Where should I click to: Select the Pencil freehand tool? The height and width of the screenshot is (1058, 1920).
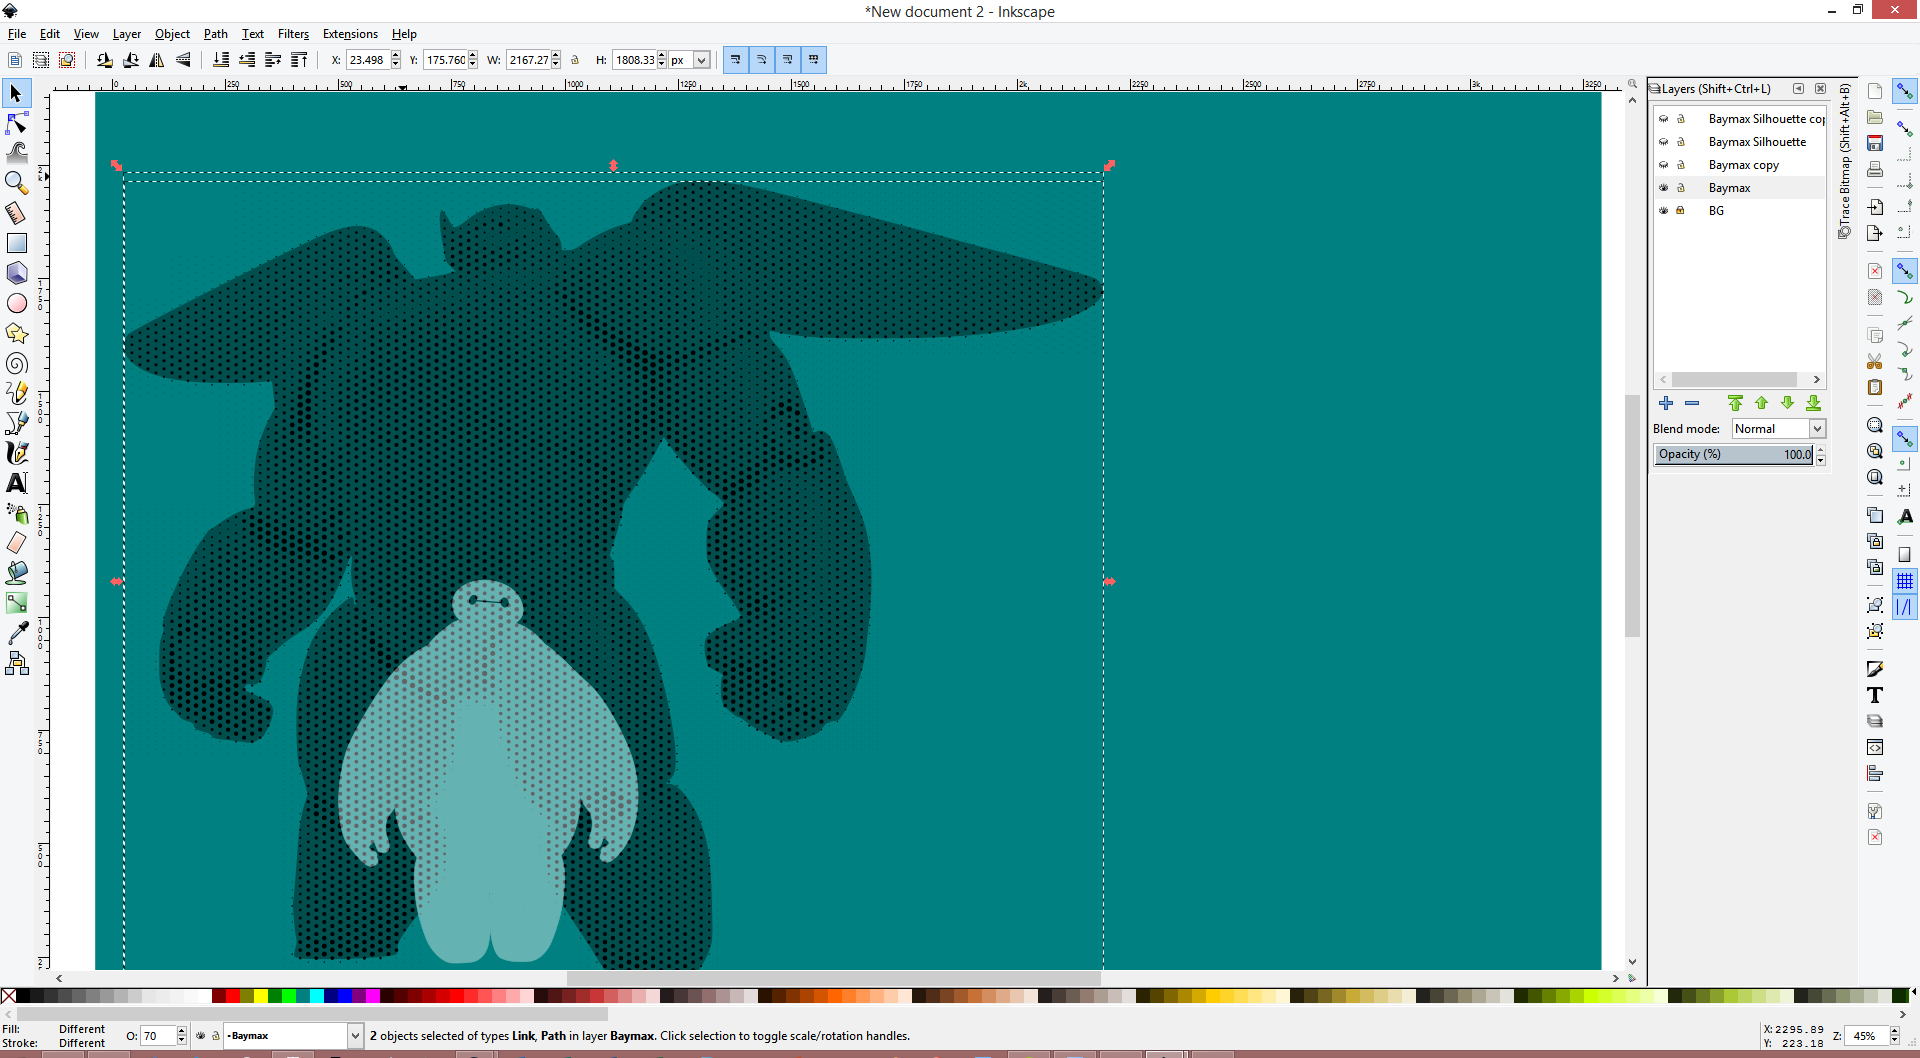coord(16,393)
